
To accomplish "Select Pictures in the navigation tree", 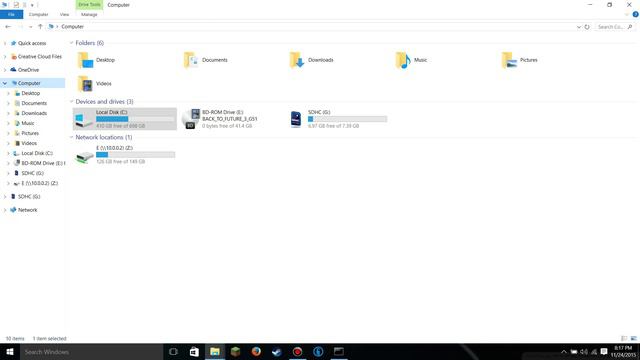I will click(30, 133).
